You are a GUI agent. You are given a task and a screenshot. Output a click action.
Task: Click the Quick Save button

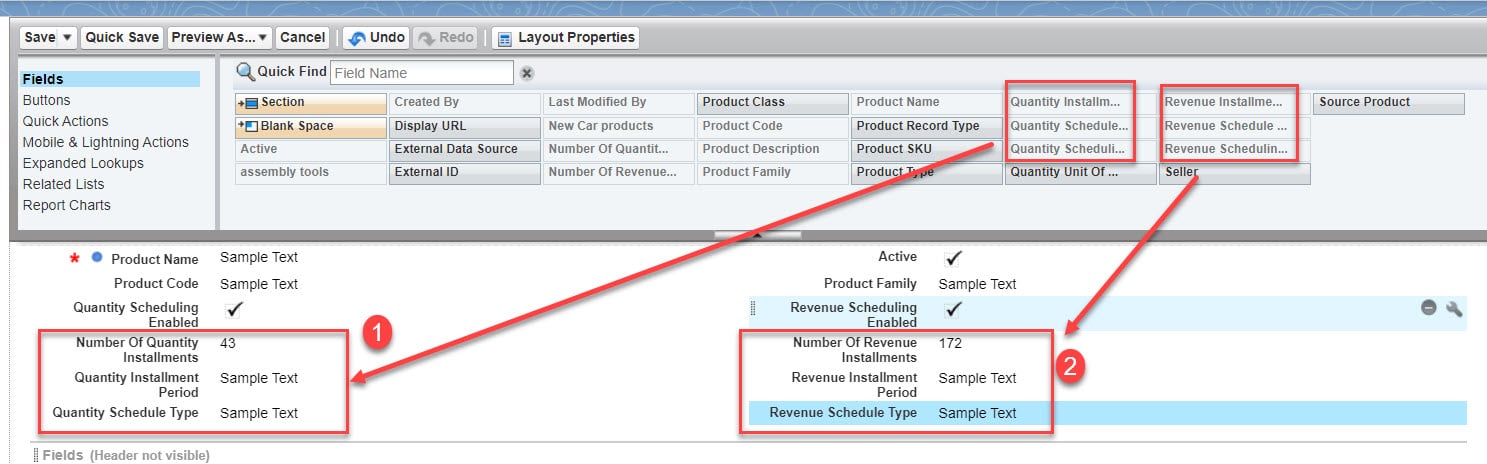click(x=122, y=38)
